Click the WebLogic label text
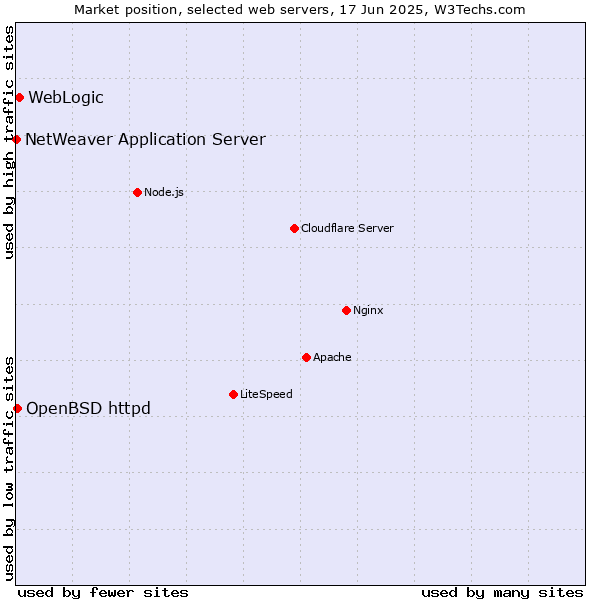This screenshot has height=600, width=600. coord(66,97)
